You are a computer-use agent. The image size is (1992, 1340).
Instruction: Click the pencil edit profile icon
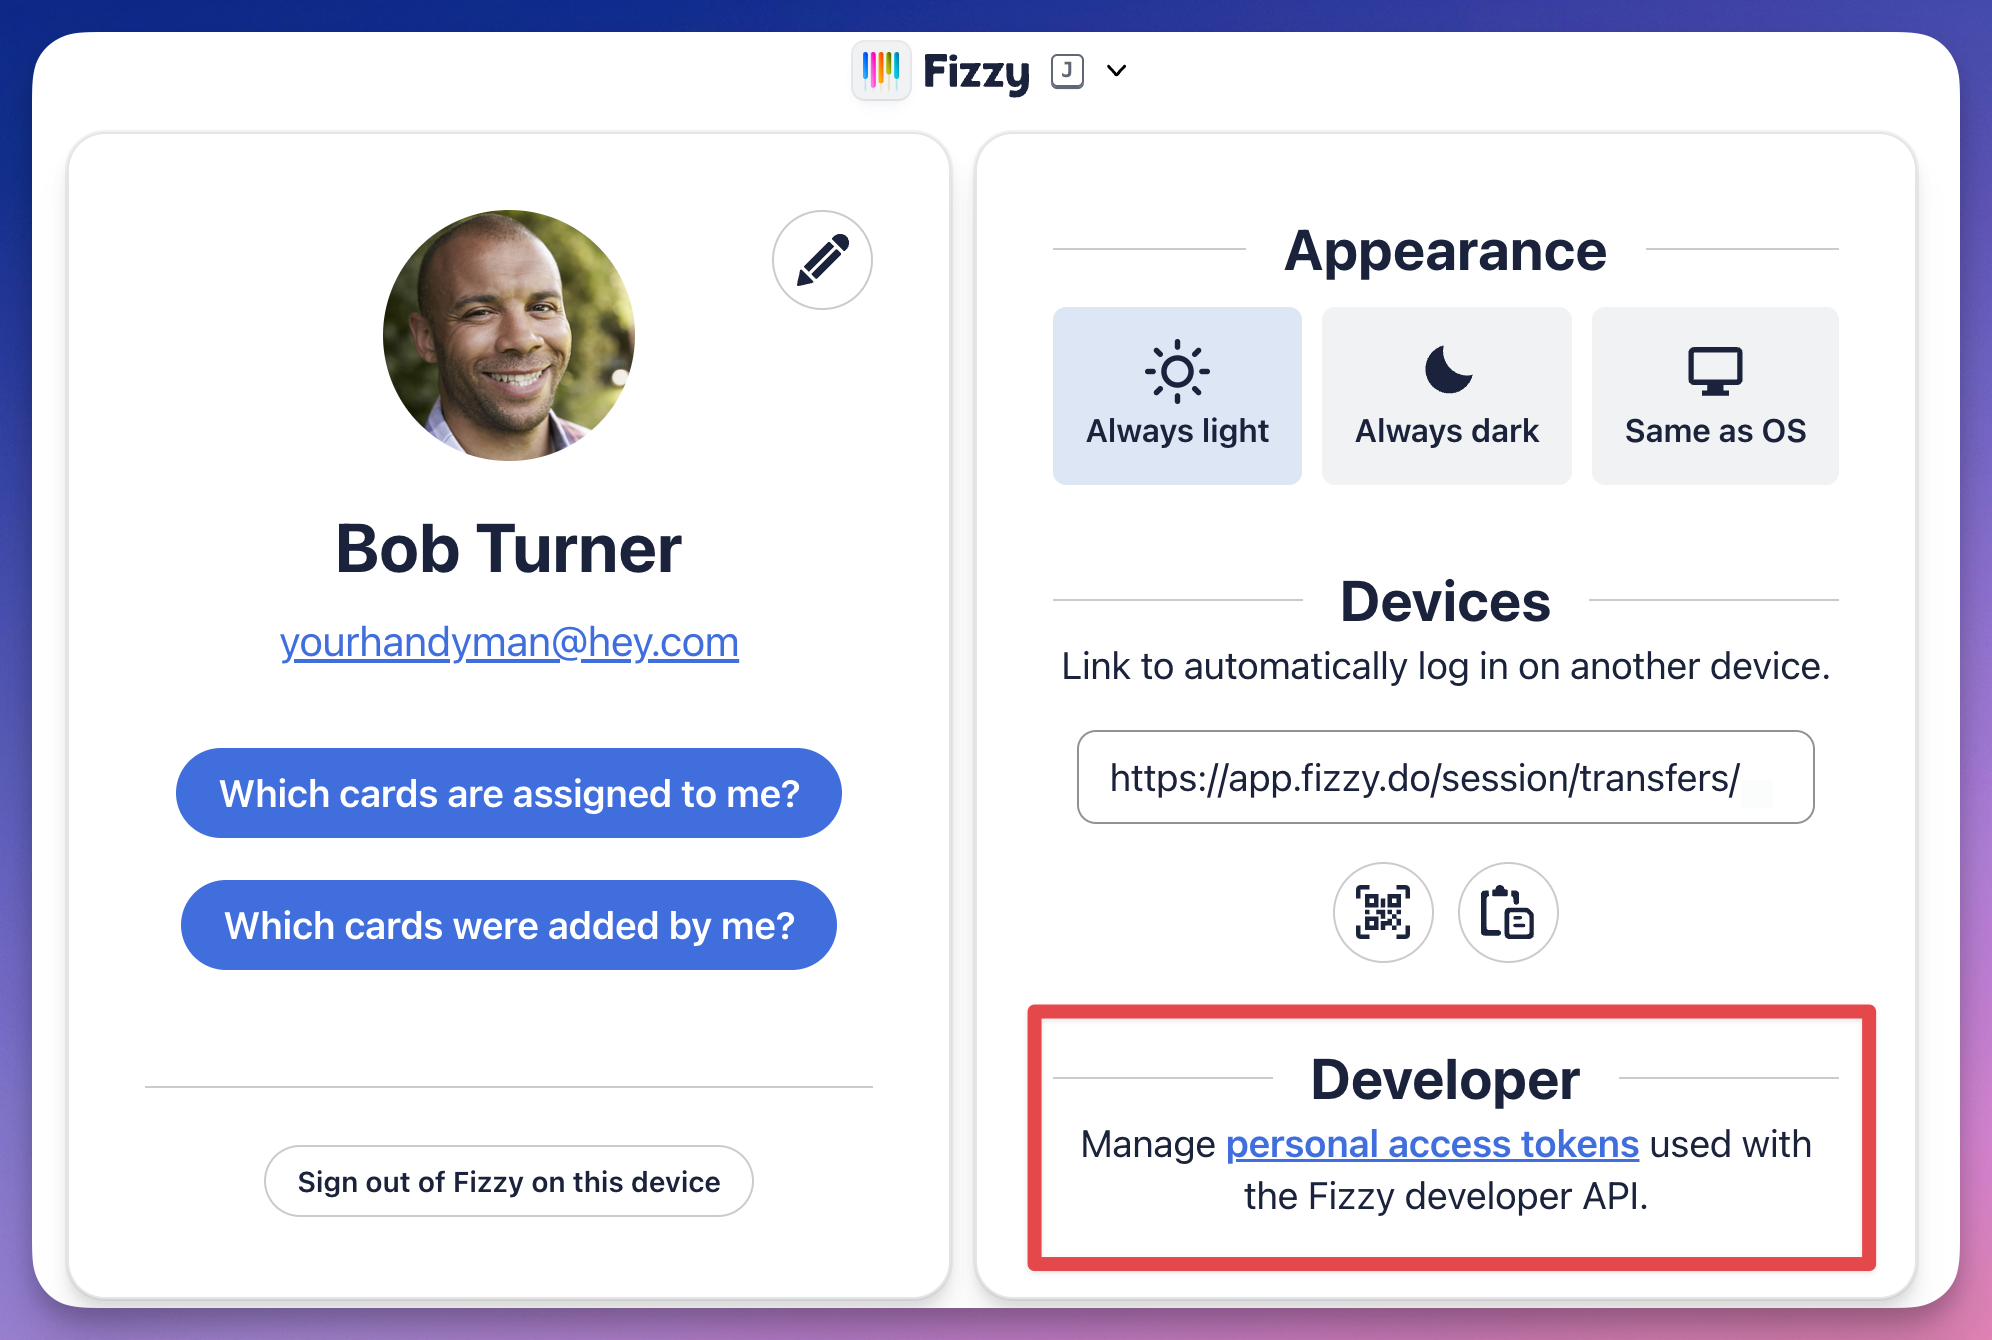(822, 260)
